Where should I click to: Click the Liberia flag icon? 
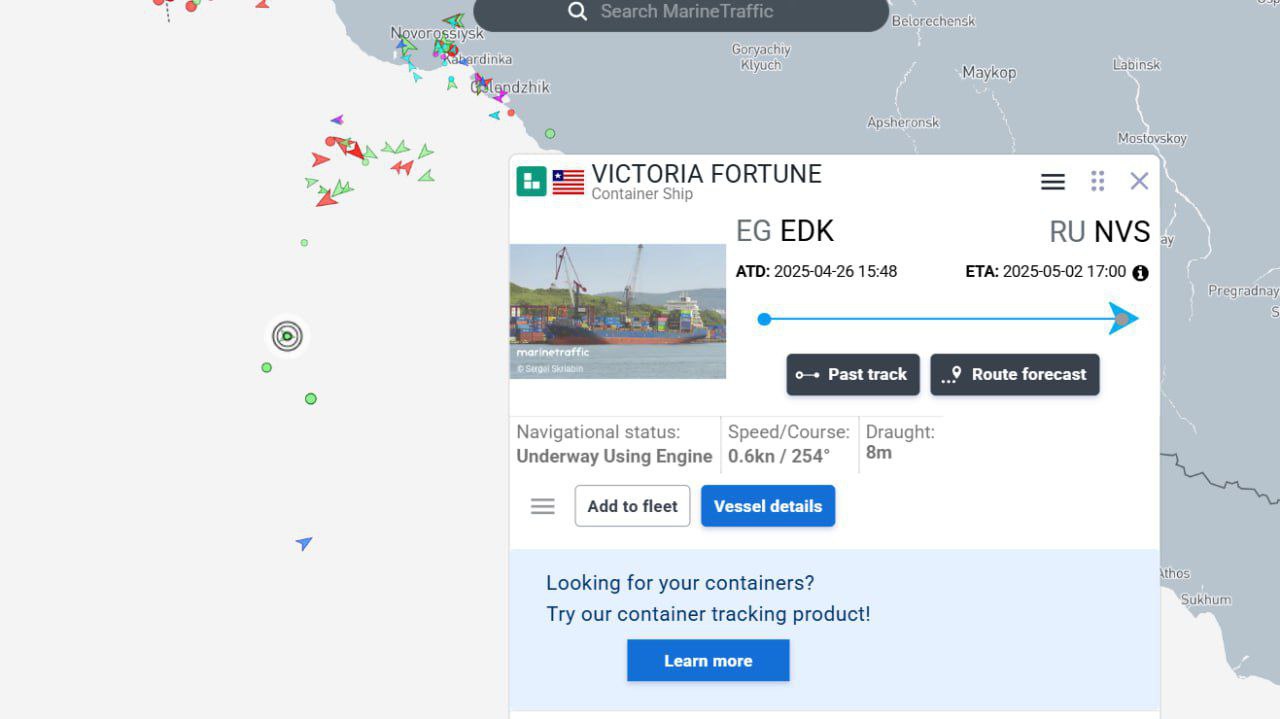(x=568, y=182)
